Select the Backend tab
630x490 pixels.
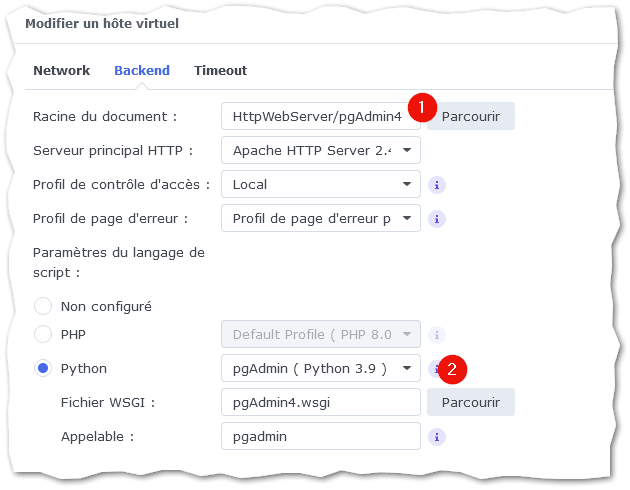[142, 71]
